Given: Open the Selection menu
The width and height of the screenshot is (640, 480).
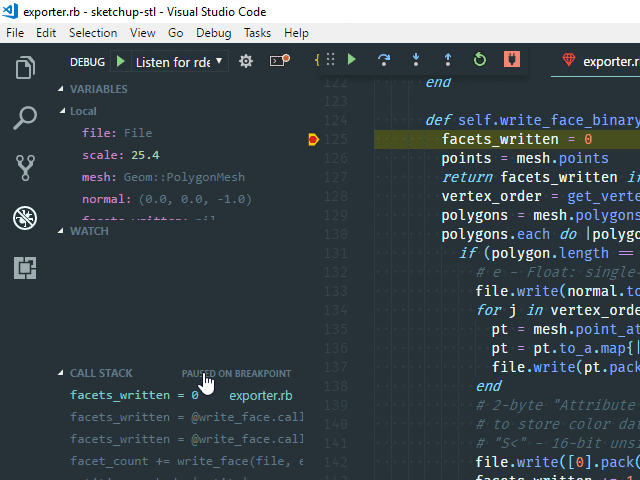Looking at the screenshot, I should coord(93,32).
